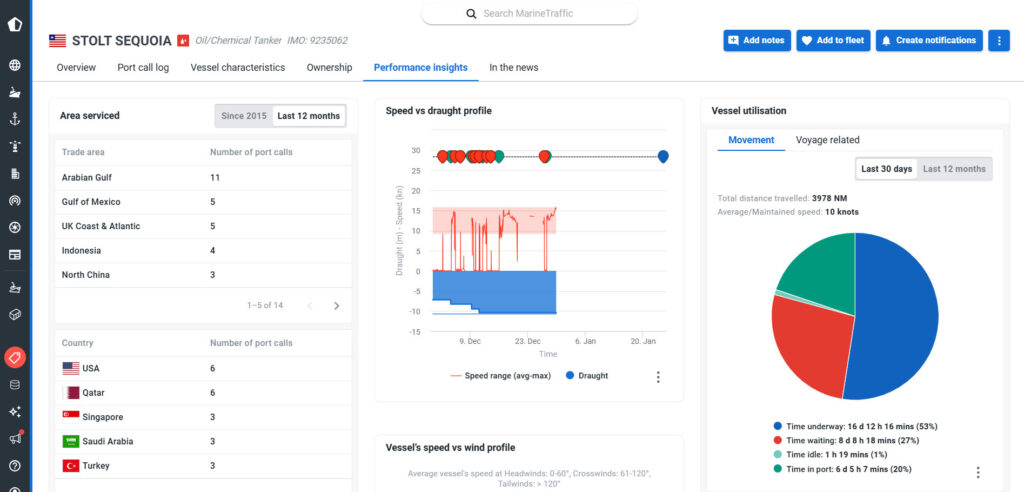Open the Vessel characteristics tab
The image size is (1024, 492).
tap(238, 67)
